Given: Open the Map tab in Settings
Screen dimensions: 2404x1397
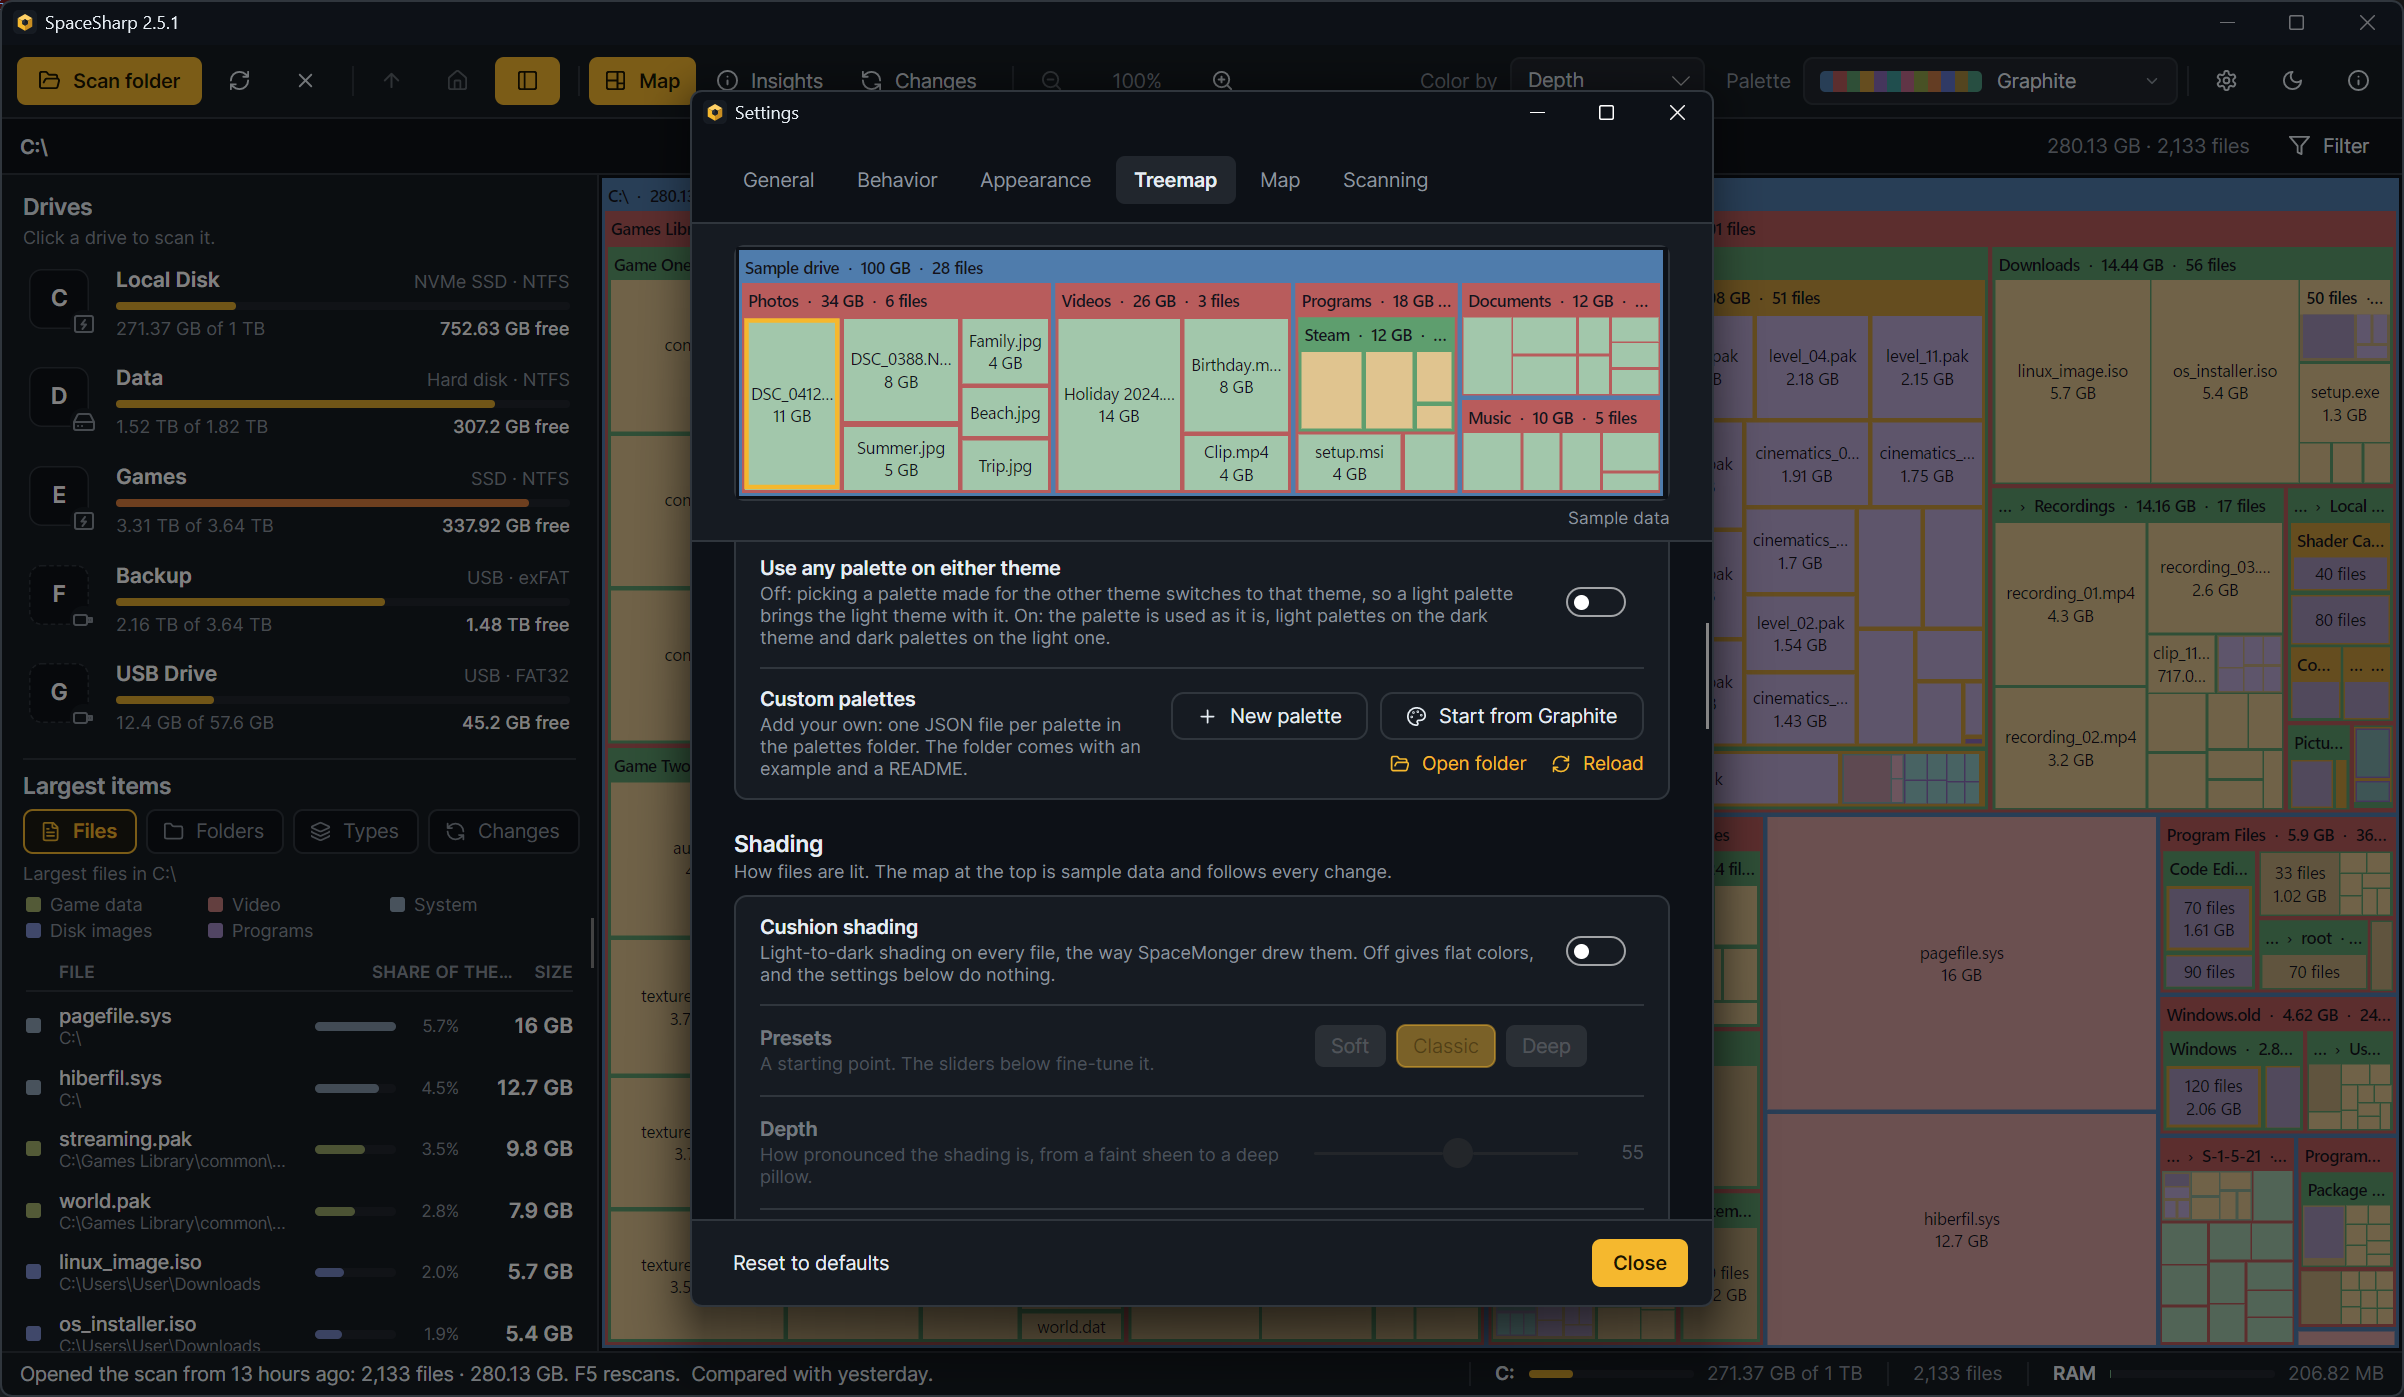Looking at the screenshot, I should 1280,180.
